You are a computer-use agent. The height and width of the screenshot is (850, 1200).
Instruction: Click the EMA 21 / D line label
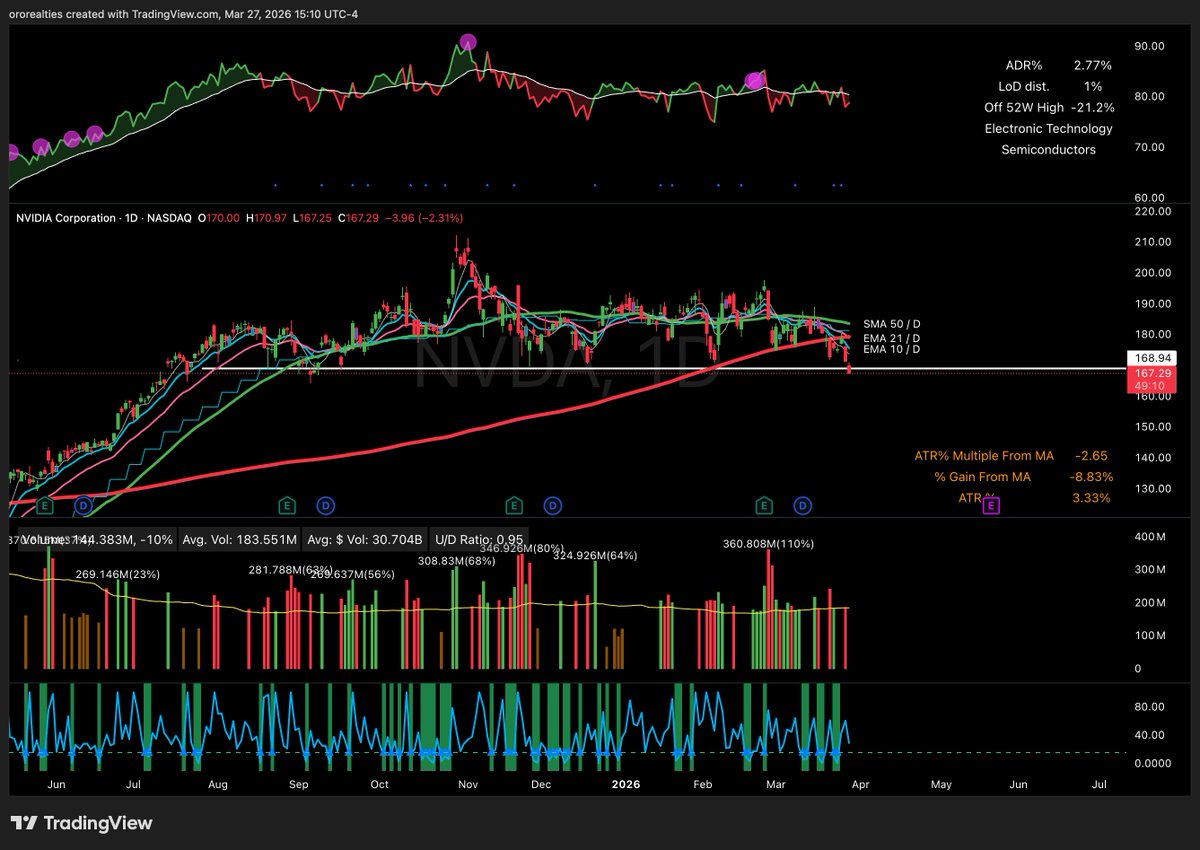coord(891,337)
